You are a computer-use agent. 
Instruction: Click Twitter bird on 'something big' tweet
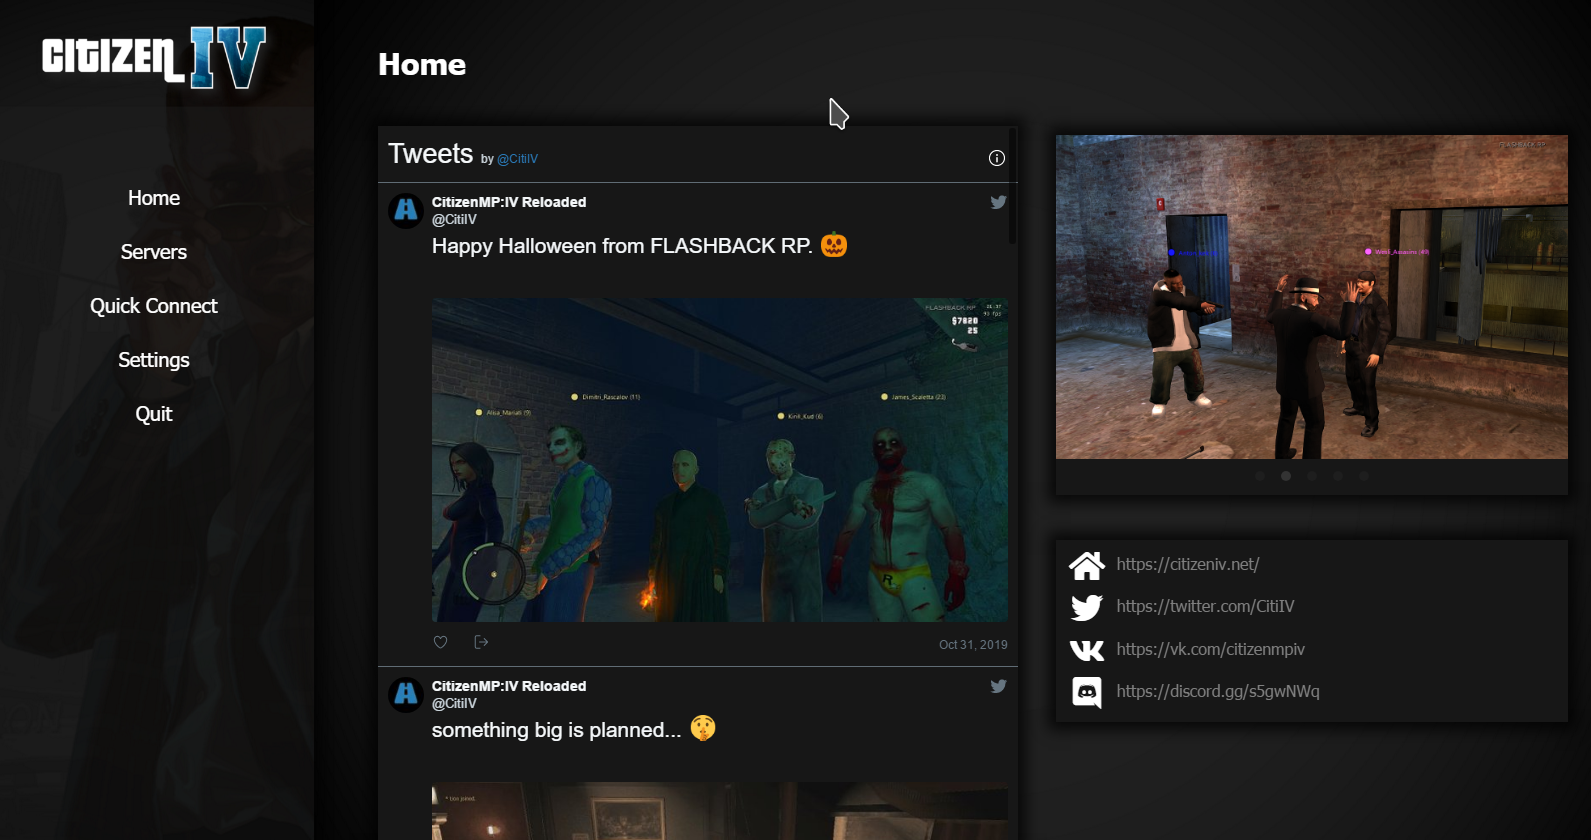pyautogui.click(x=998, y=686)
